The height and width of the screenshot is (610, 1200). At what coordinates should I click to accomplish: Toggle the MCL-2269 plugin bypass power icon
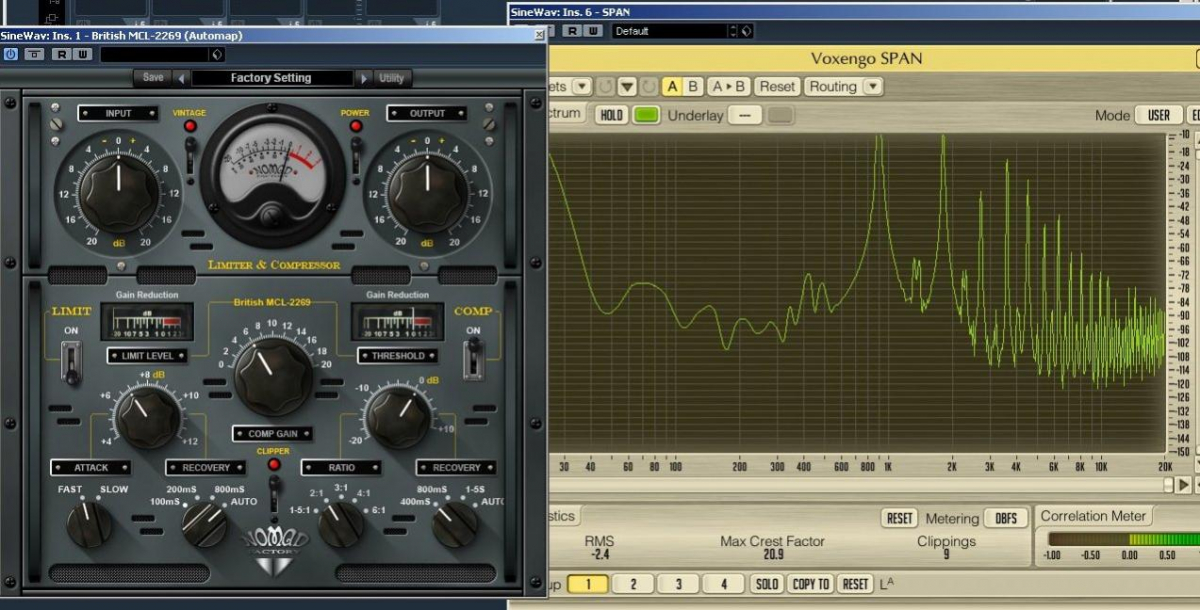point(11,54)
